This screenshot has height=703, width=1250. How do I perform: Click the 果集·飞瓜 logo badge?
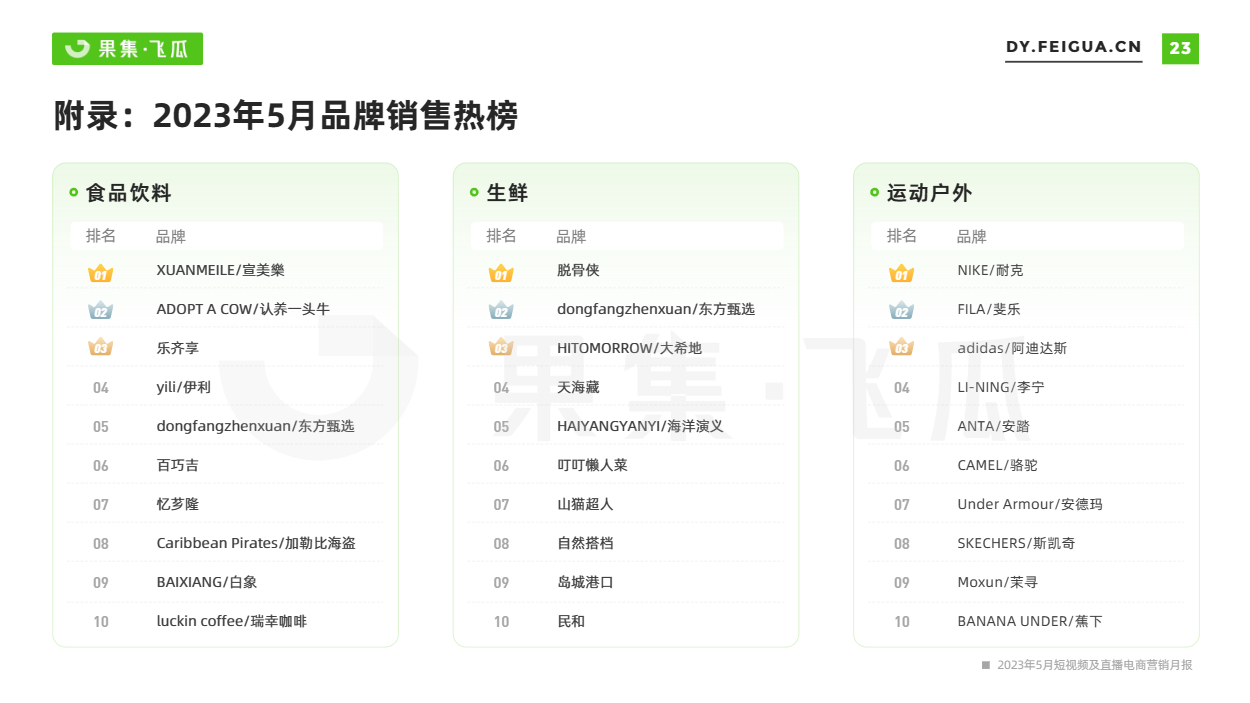[x=127, y=48]
